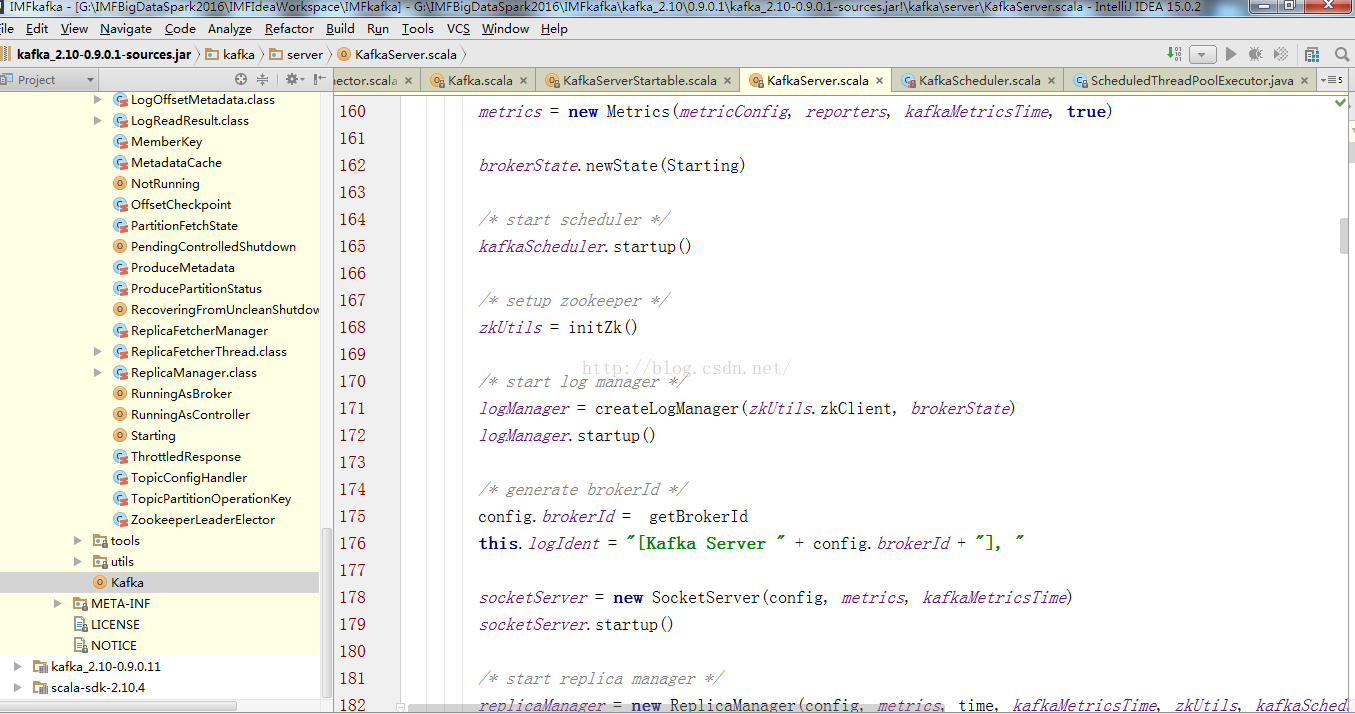Click the green inspection checkmark indicator

click(1340, 102)
